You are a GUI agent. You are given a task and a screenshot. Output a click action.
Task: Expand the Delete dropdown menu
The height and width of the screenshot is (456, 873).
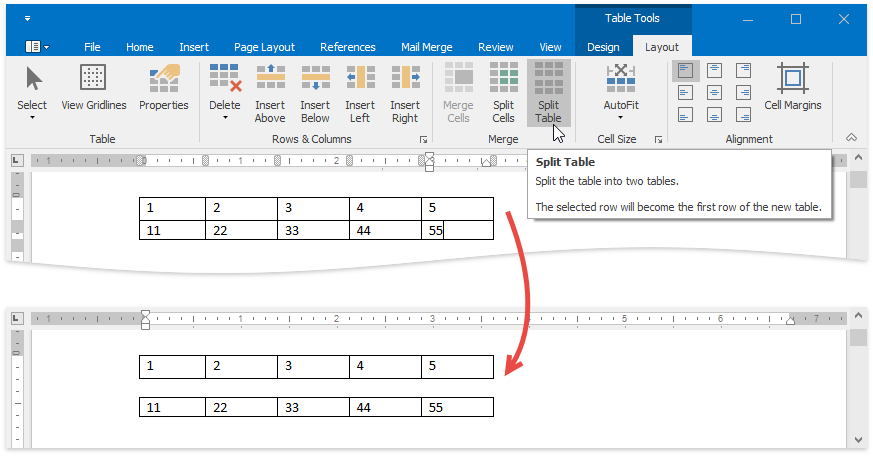224,117
